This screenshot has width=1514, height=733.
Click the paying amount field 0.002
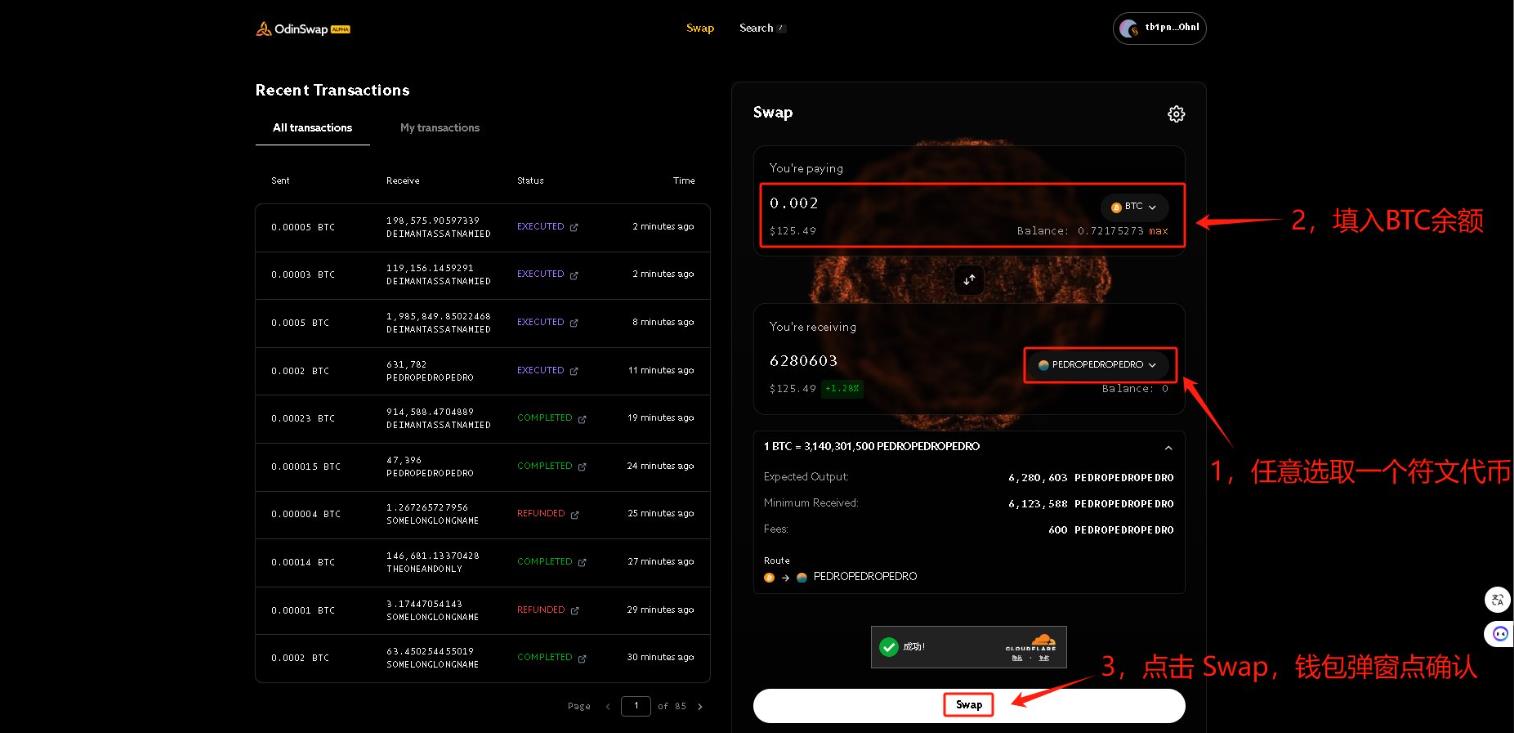pos(794,203)
